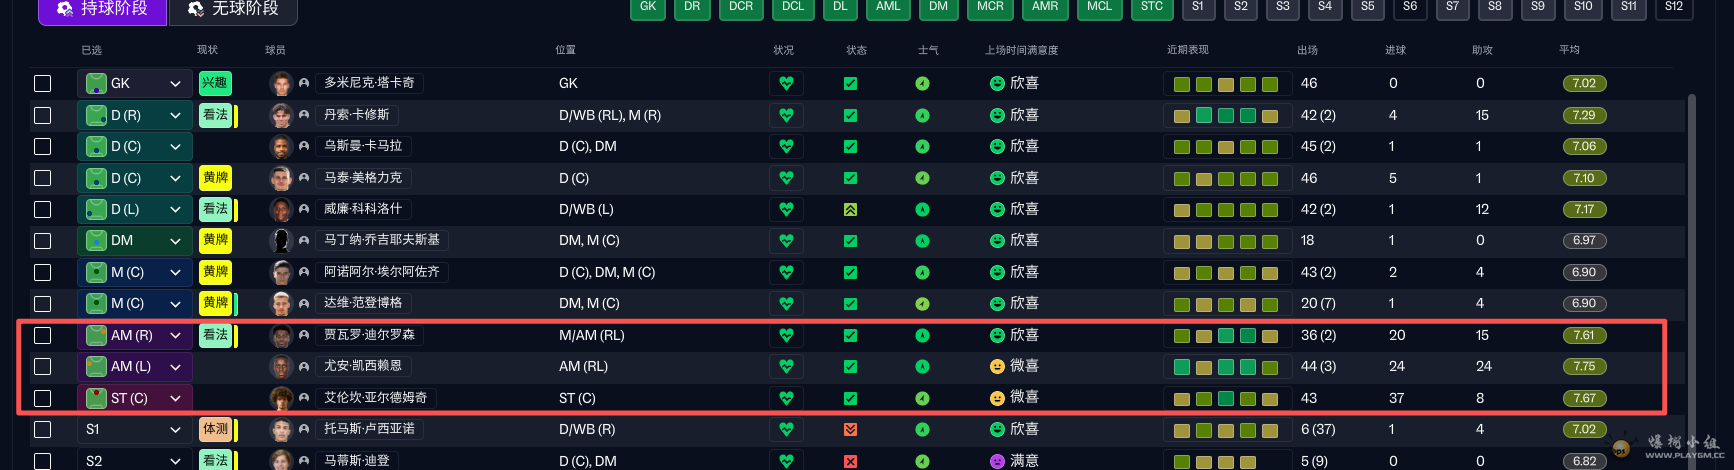
Task: Click the heart condition icon for 多米尼克·塔卡奇
Action: pos(786,84)
